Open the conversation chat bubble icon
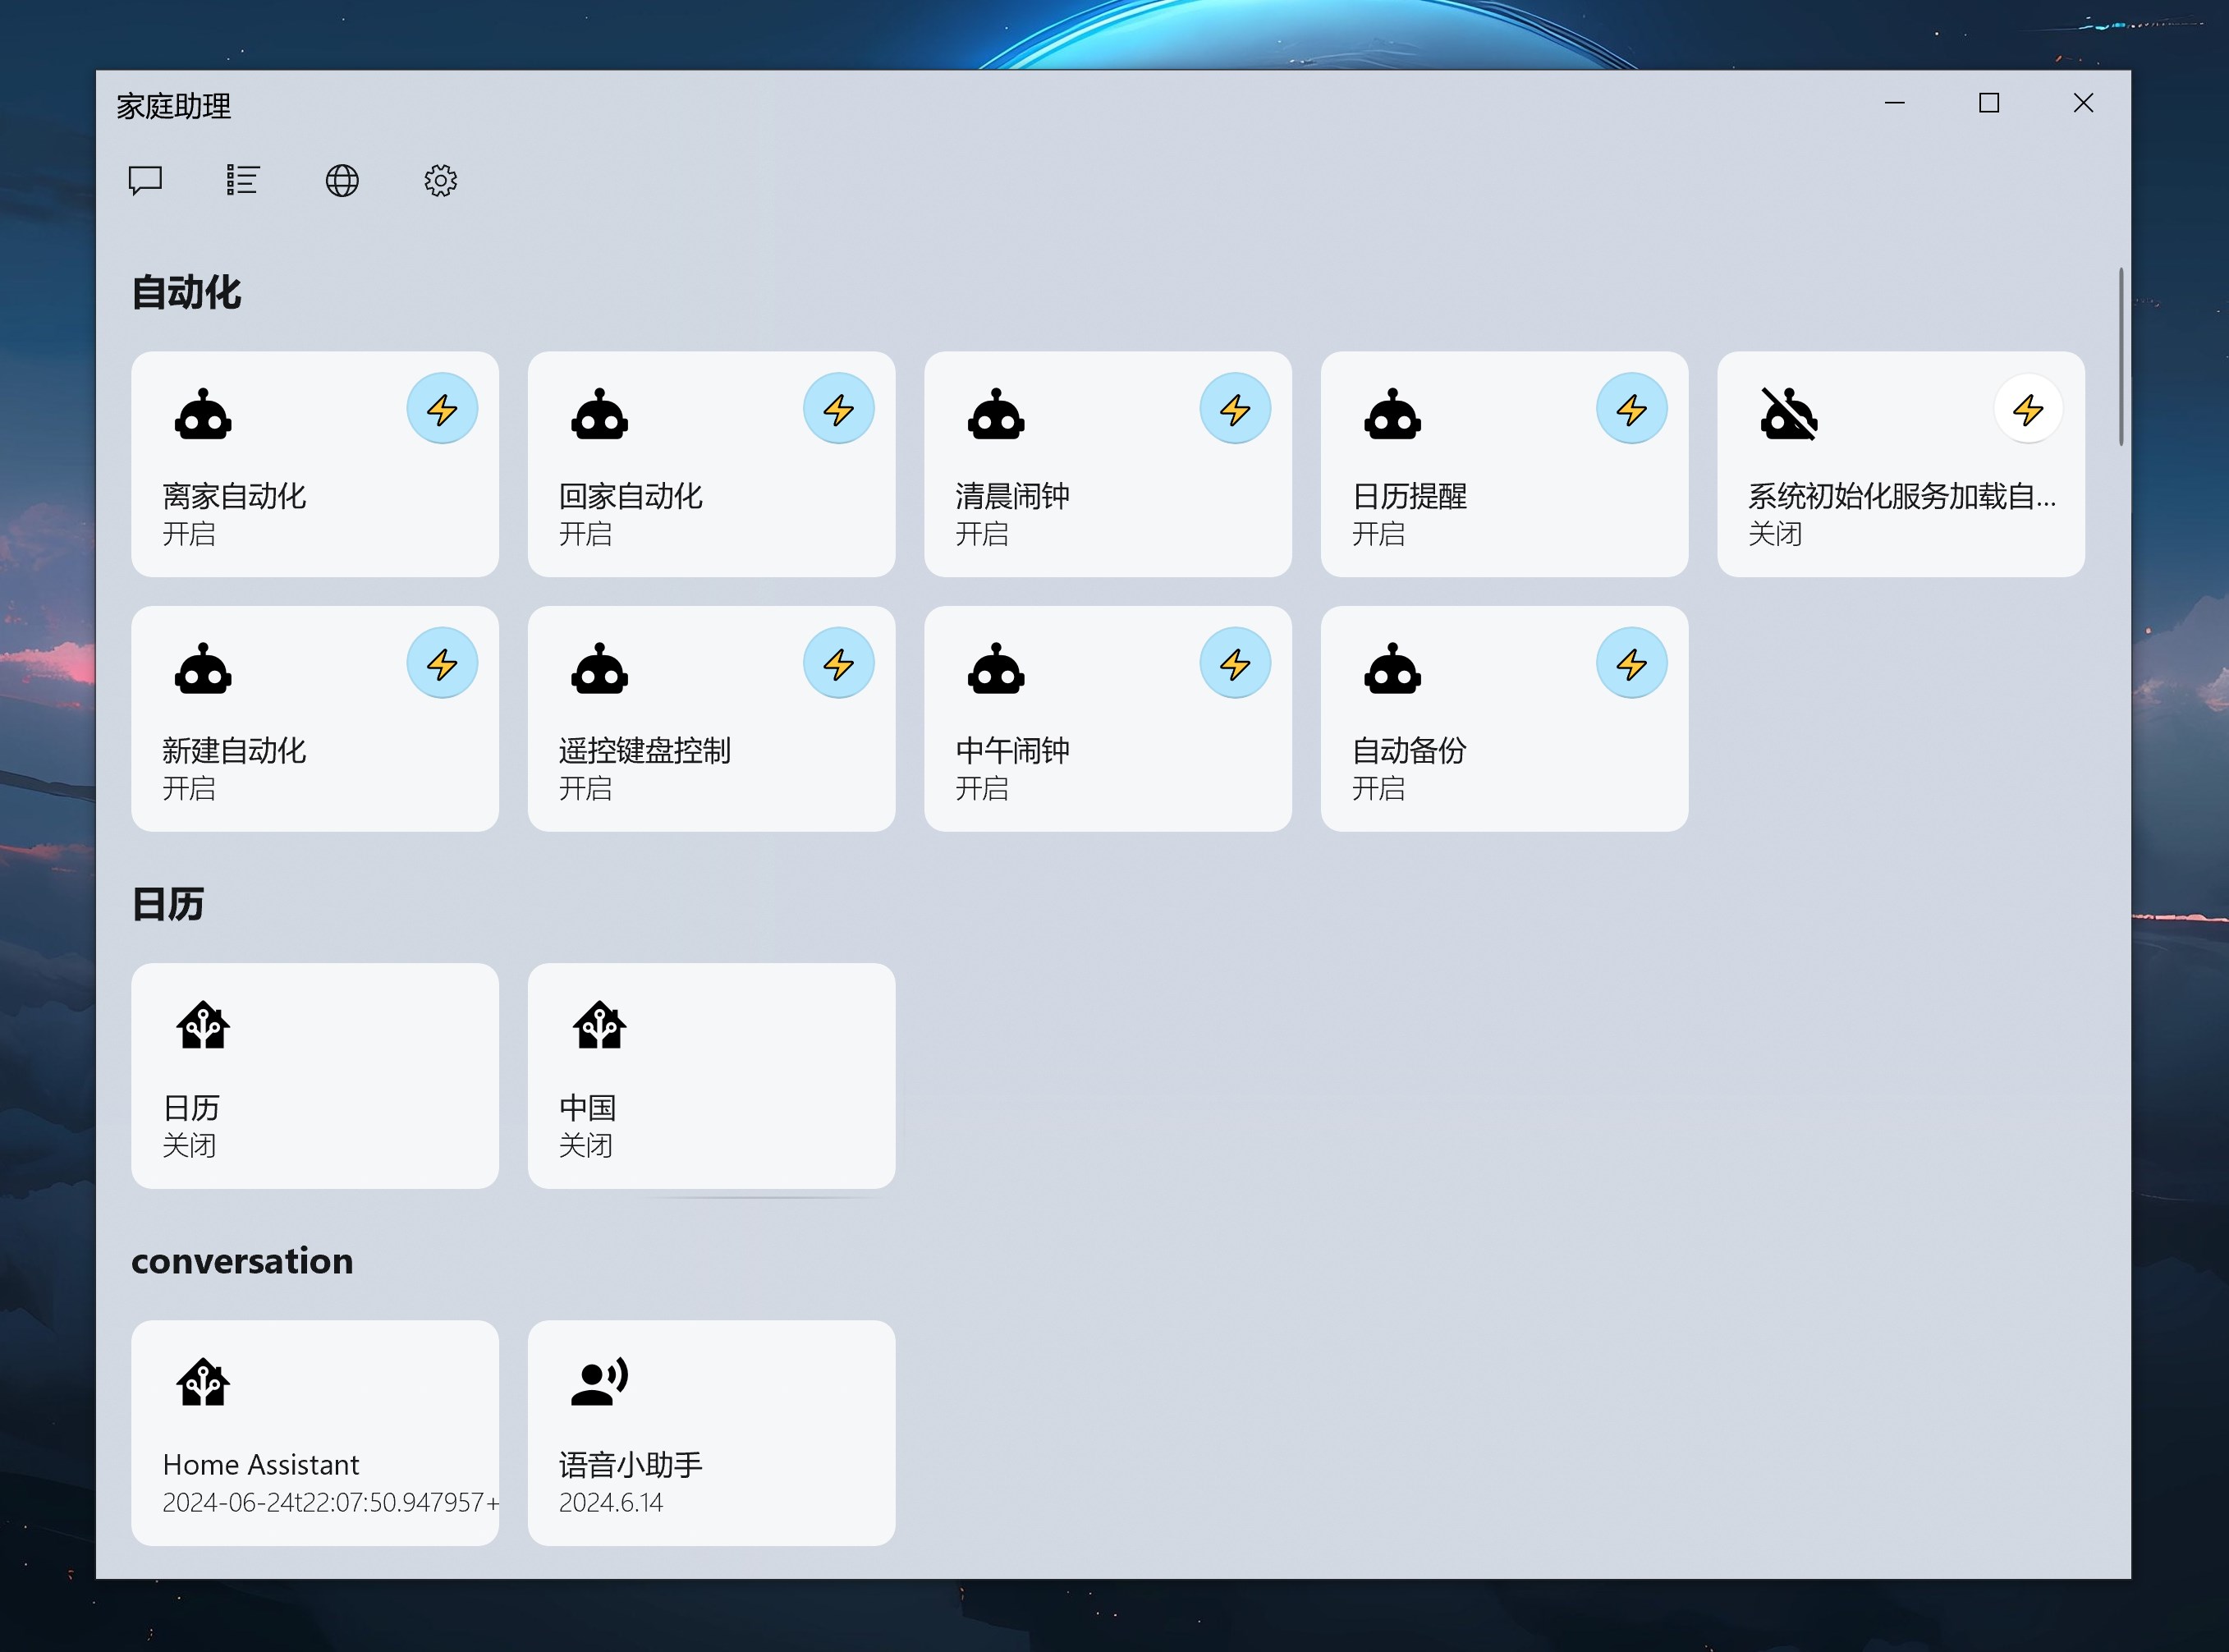This screenshot has width=2229, height=1652. point(145,181)
